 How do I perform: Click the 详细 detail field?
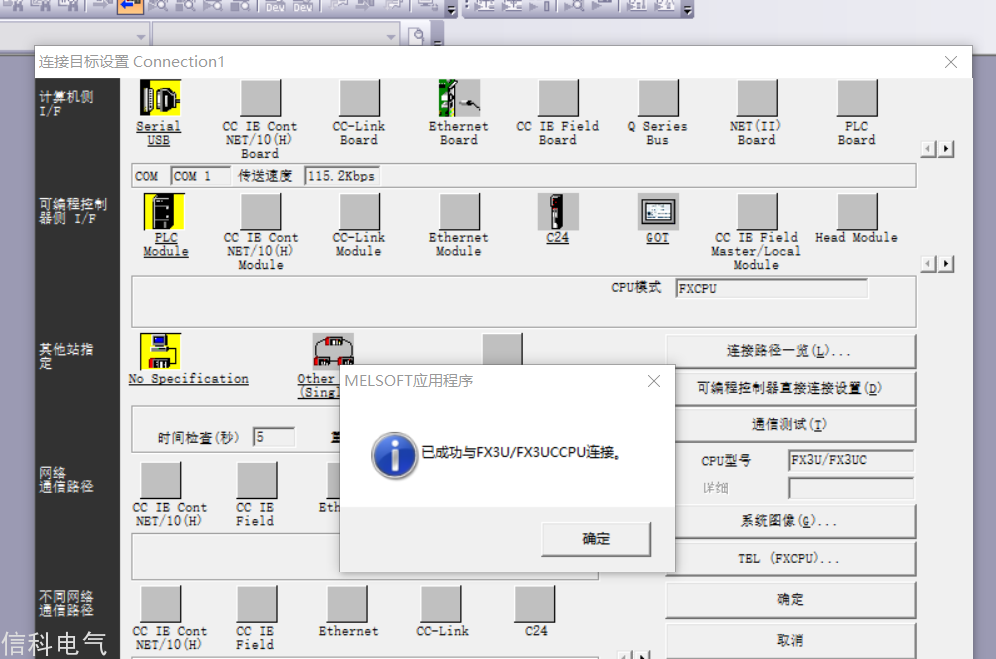tap(851, 488)
